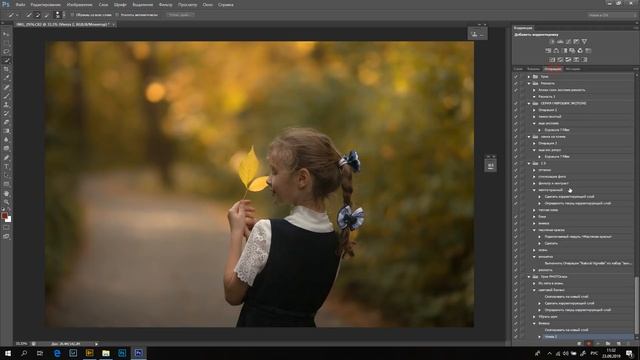Select the Crop tool
This screenshot has width=640, height=360.
tap(6, 69)
